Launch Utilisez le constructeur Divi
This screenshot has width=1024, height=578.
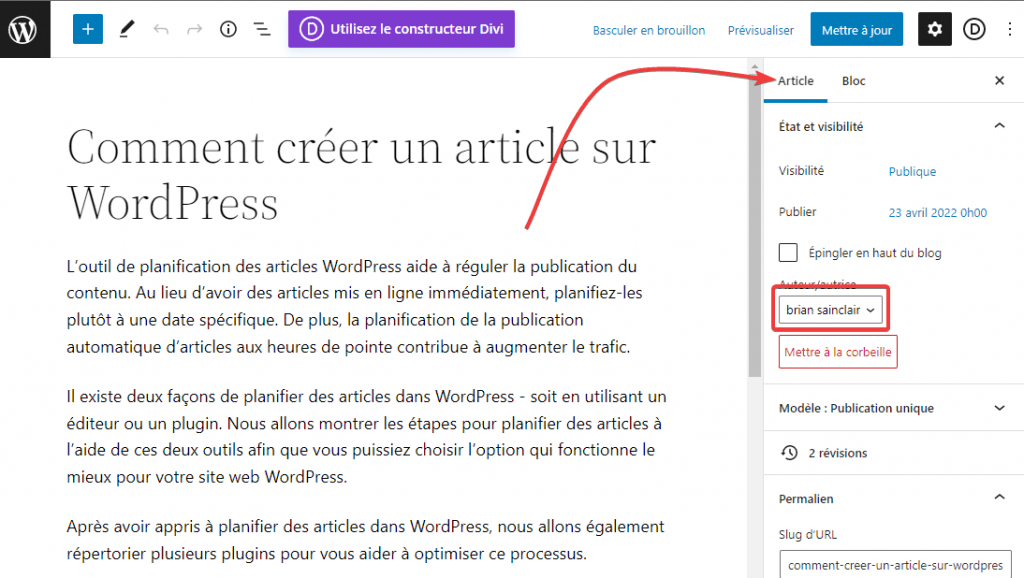point(401,29)
